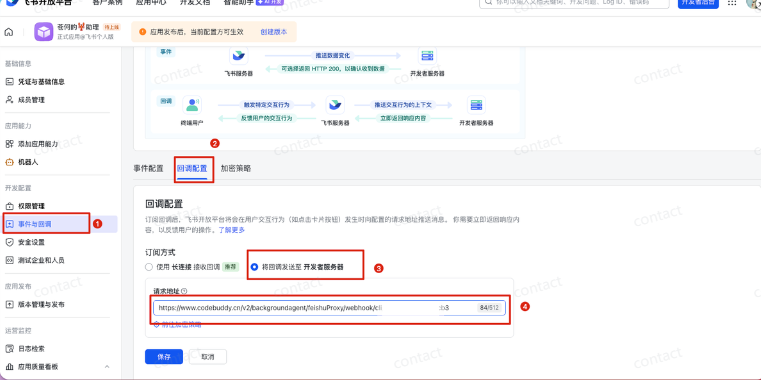The width and height of the screenshot is (761, 380).
Task: Click the developer server icon in 回调 diagram
Action: tap(476, 105)
